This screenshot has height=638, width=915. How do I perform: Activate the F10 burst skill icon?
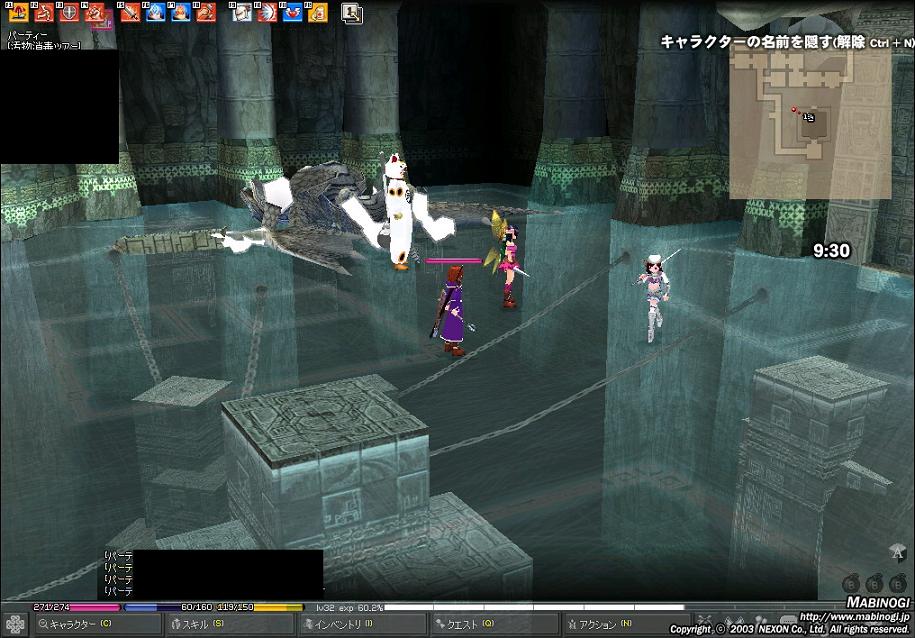click(267, 12)
